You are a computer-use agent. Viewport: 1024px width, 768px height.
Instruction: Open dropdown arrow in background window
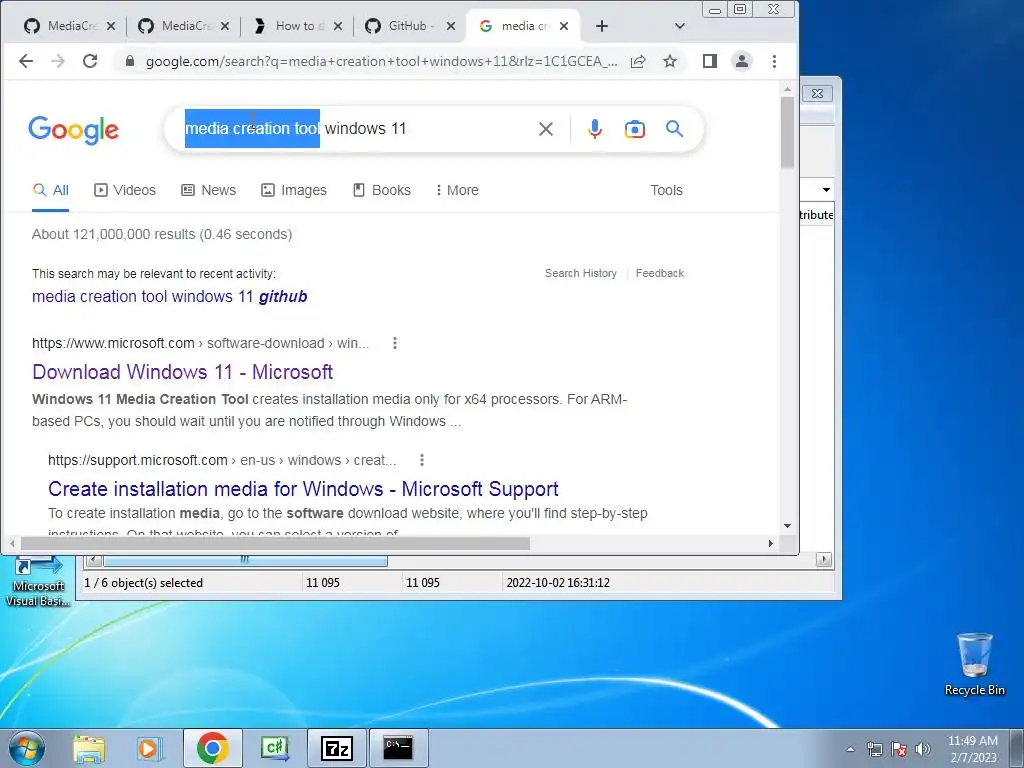click(826, 190)
